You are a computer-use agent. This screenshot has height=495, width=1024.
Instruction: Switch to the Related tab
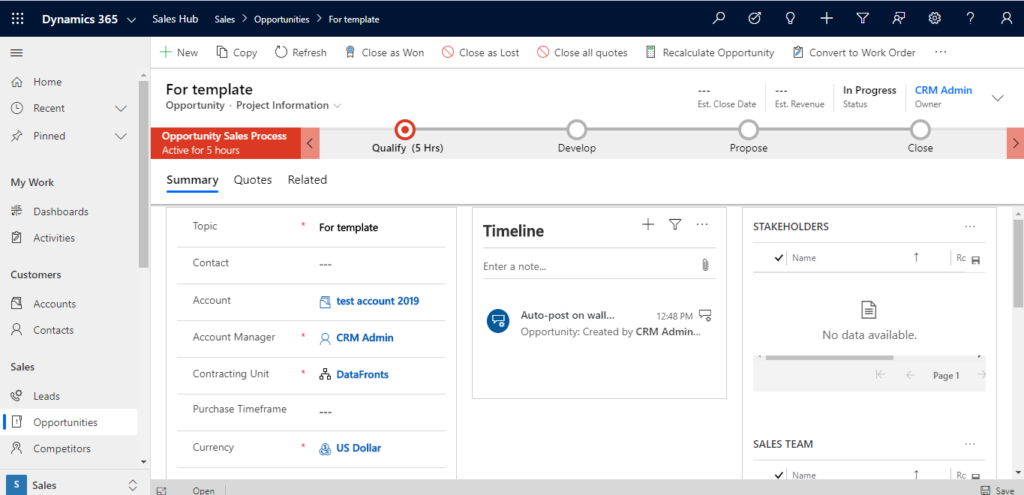pos(307,180)
